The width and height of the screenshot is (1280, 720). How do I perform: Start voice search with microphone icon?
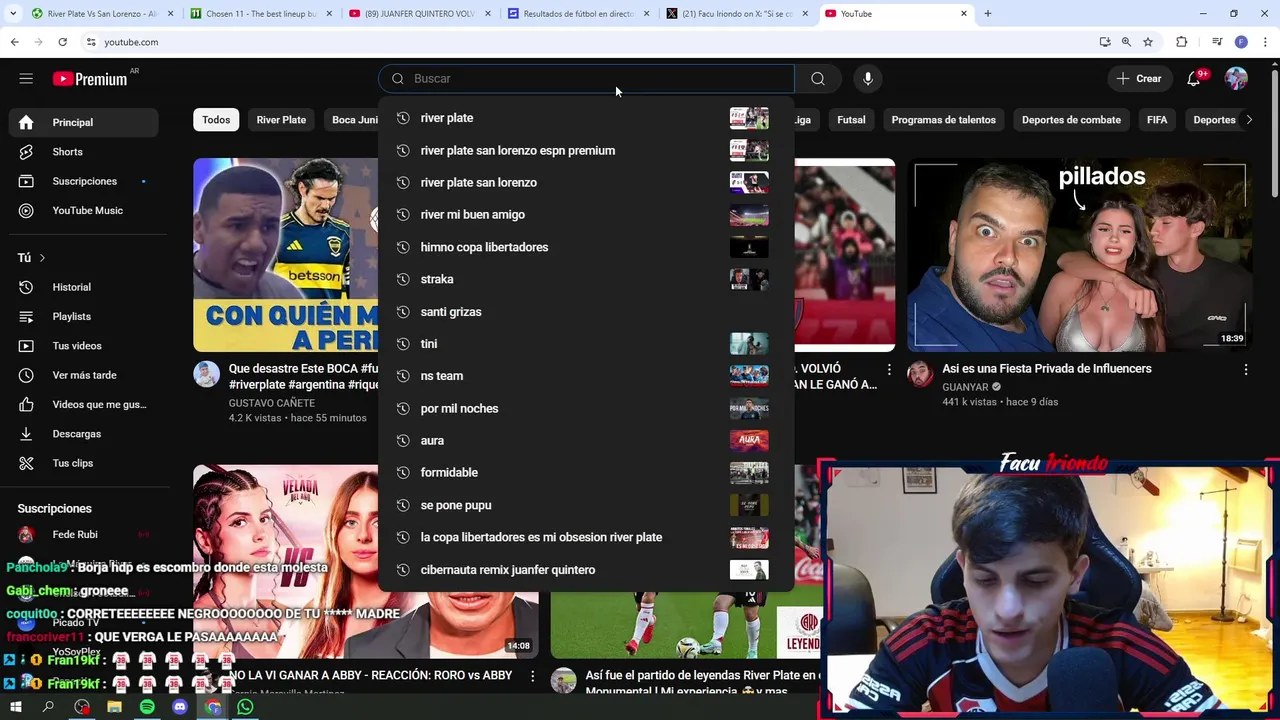(867, 78)
